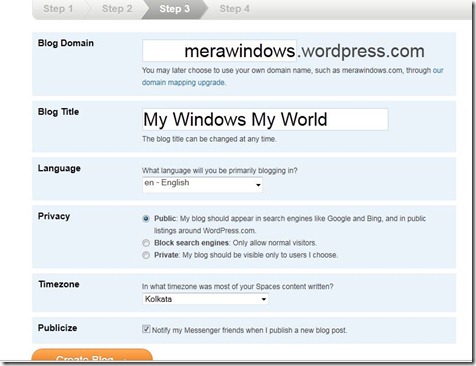The height and width of the screenshot is (366, 476).
Task: Open the 'our domain mapping upgrade' link
Action: click(x=184, y=82)
